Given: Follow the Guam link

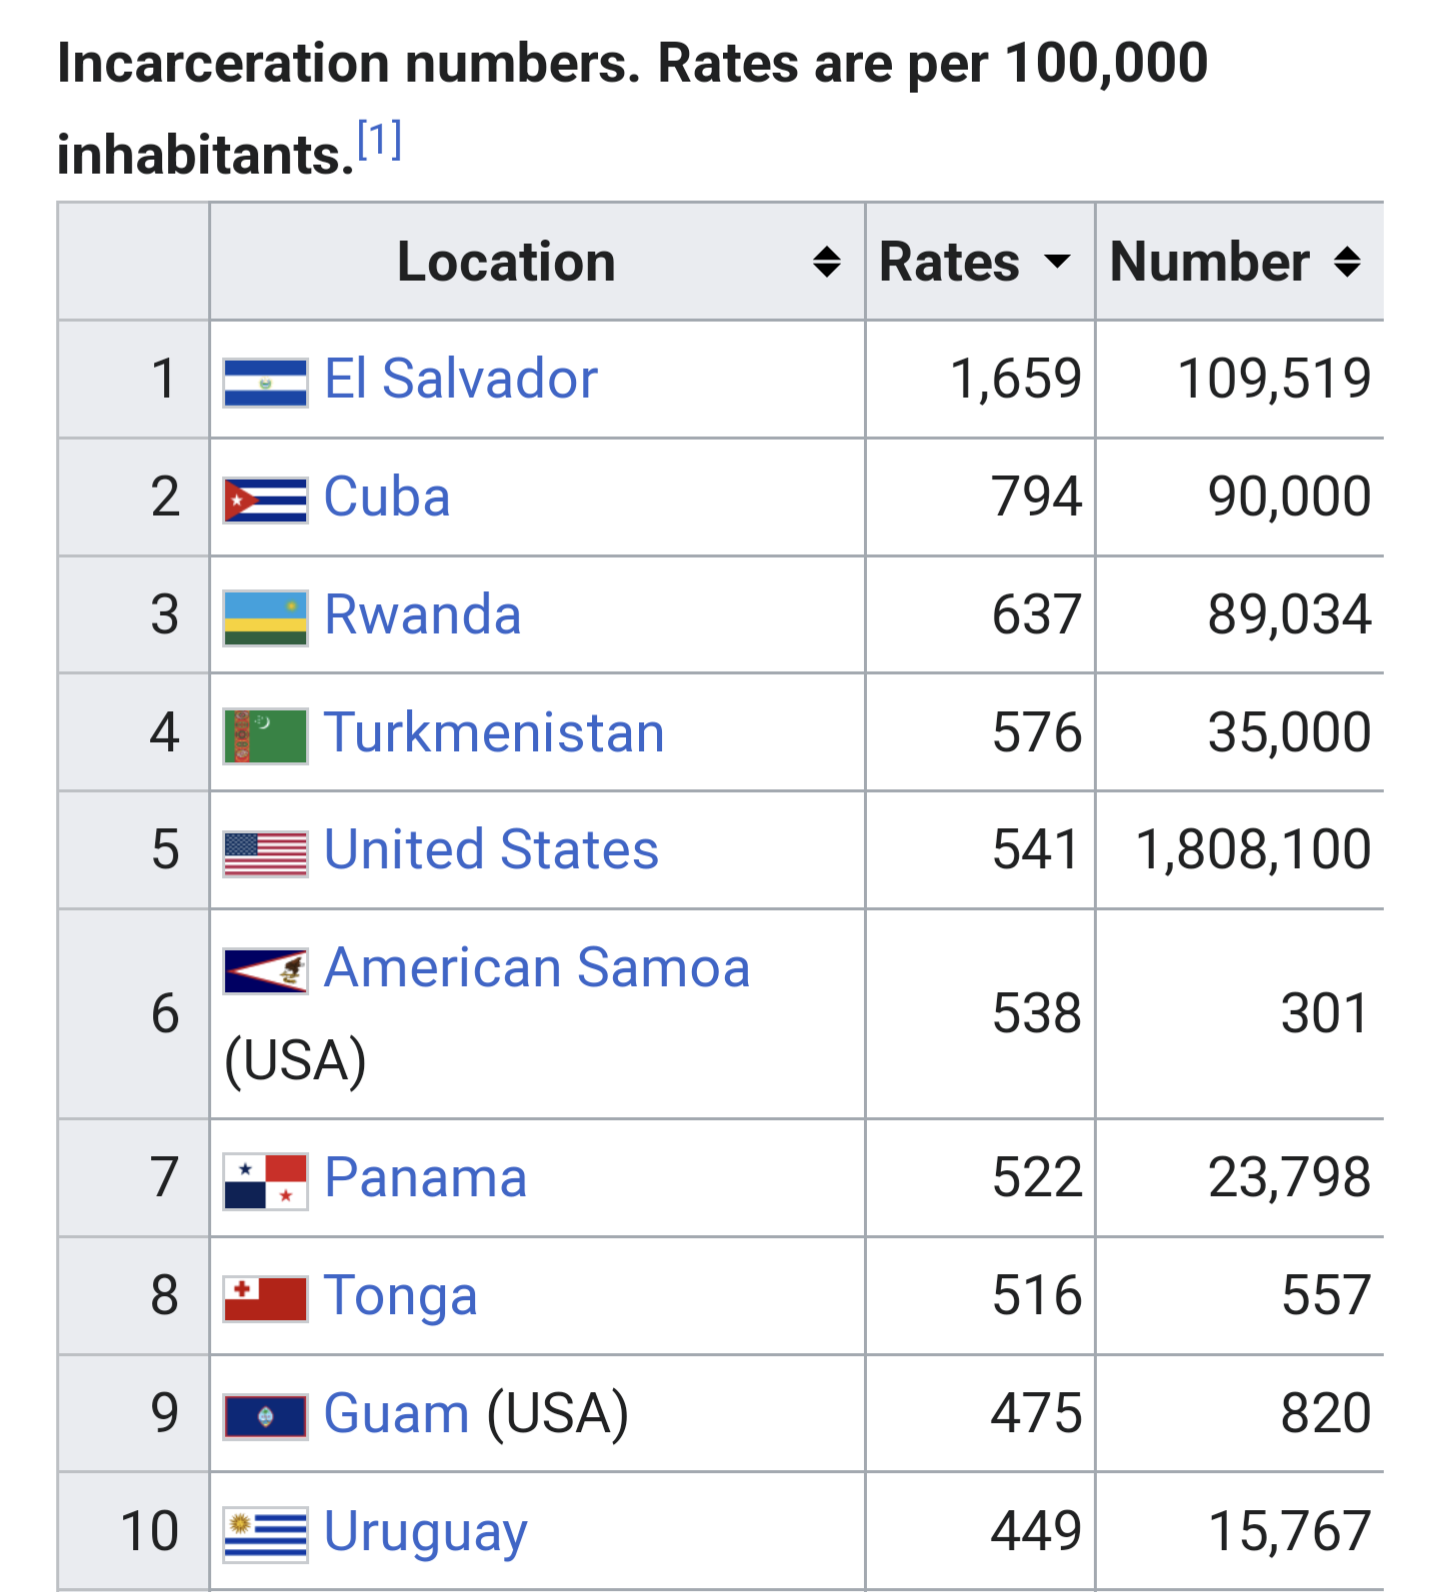Looking at the screenshot, I should (x=397, y=1413).
